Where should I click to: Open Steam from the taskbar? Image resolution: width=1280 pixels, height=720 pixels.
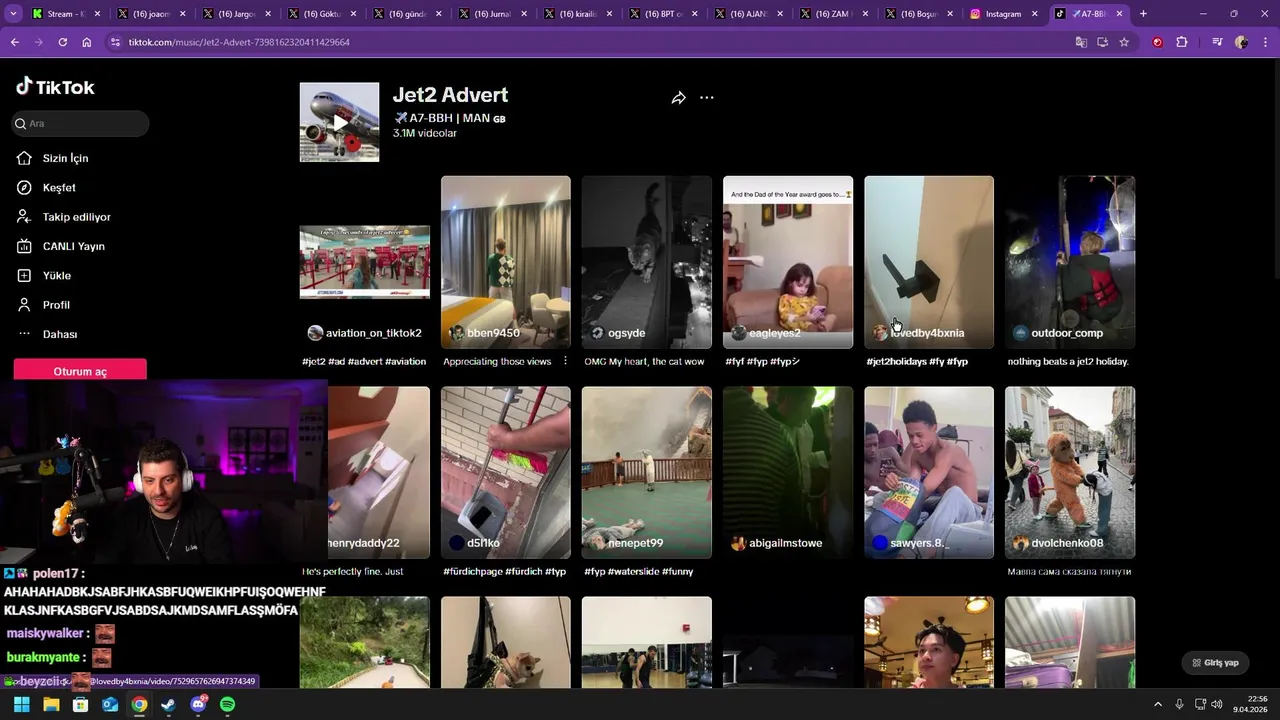[168, 704]
